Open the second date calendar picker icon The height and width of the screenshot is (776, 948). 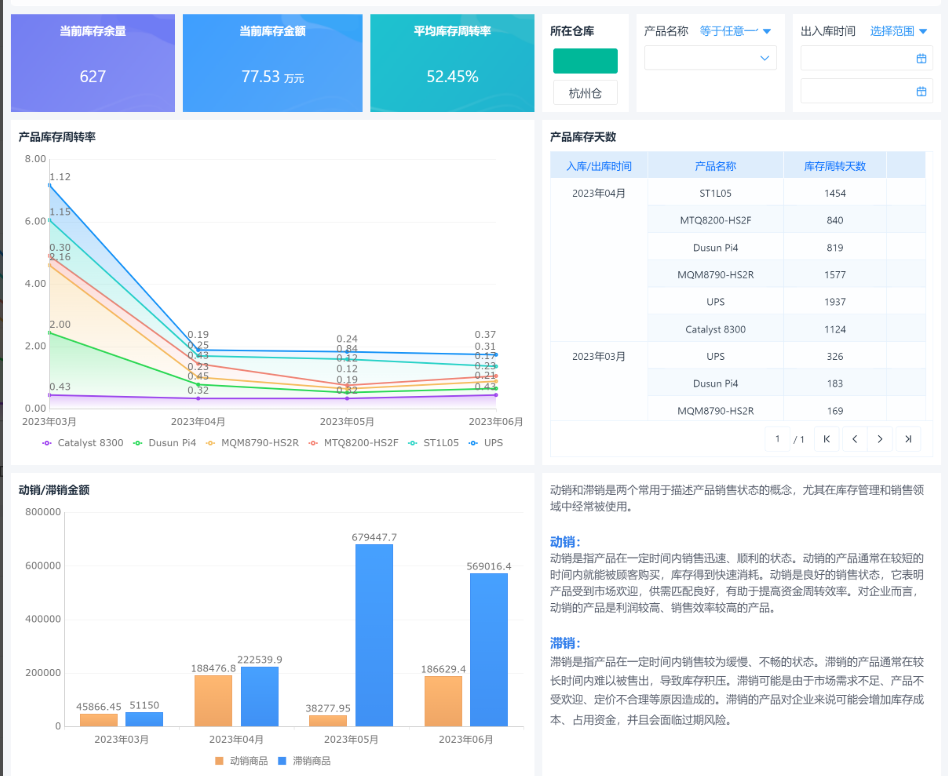coord(921,91)
